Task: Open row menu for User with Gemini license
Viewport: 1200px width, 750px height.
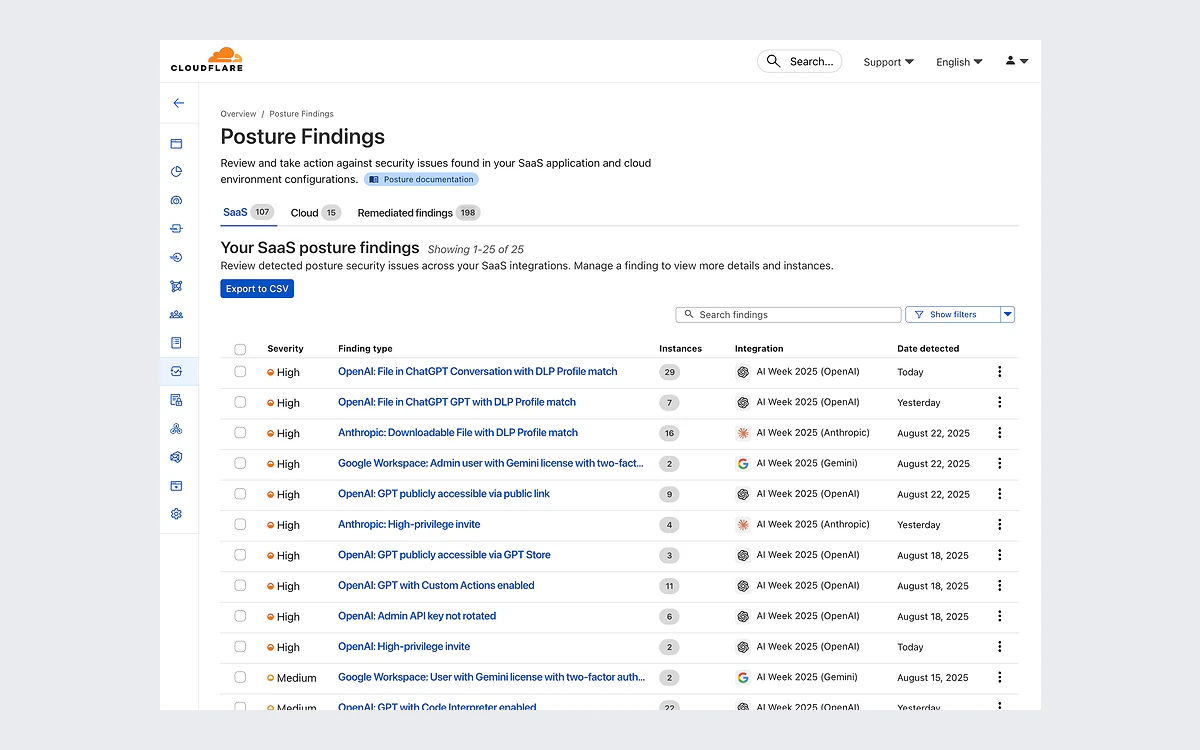Action: (1000, 677)
